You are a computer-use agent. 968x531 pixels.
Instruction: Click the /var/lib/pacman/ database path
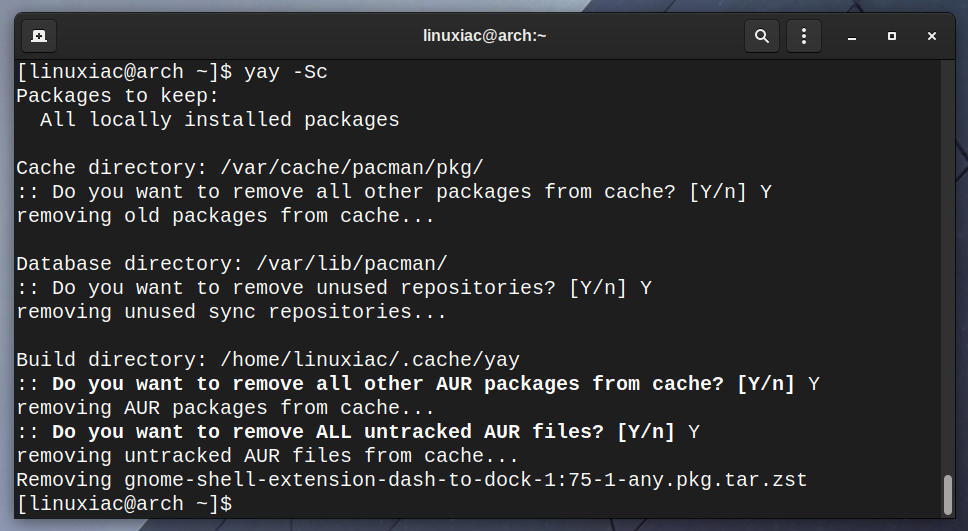(352, 264)
